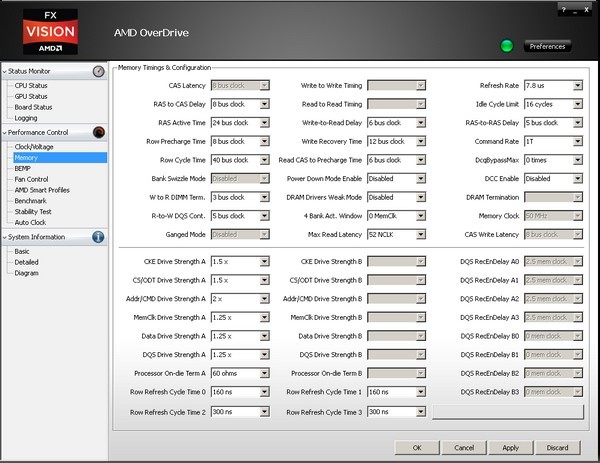Select Clock/Voltage in the sidebar
The width and height of the screenshot is (600, 463).
point(32,146)
